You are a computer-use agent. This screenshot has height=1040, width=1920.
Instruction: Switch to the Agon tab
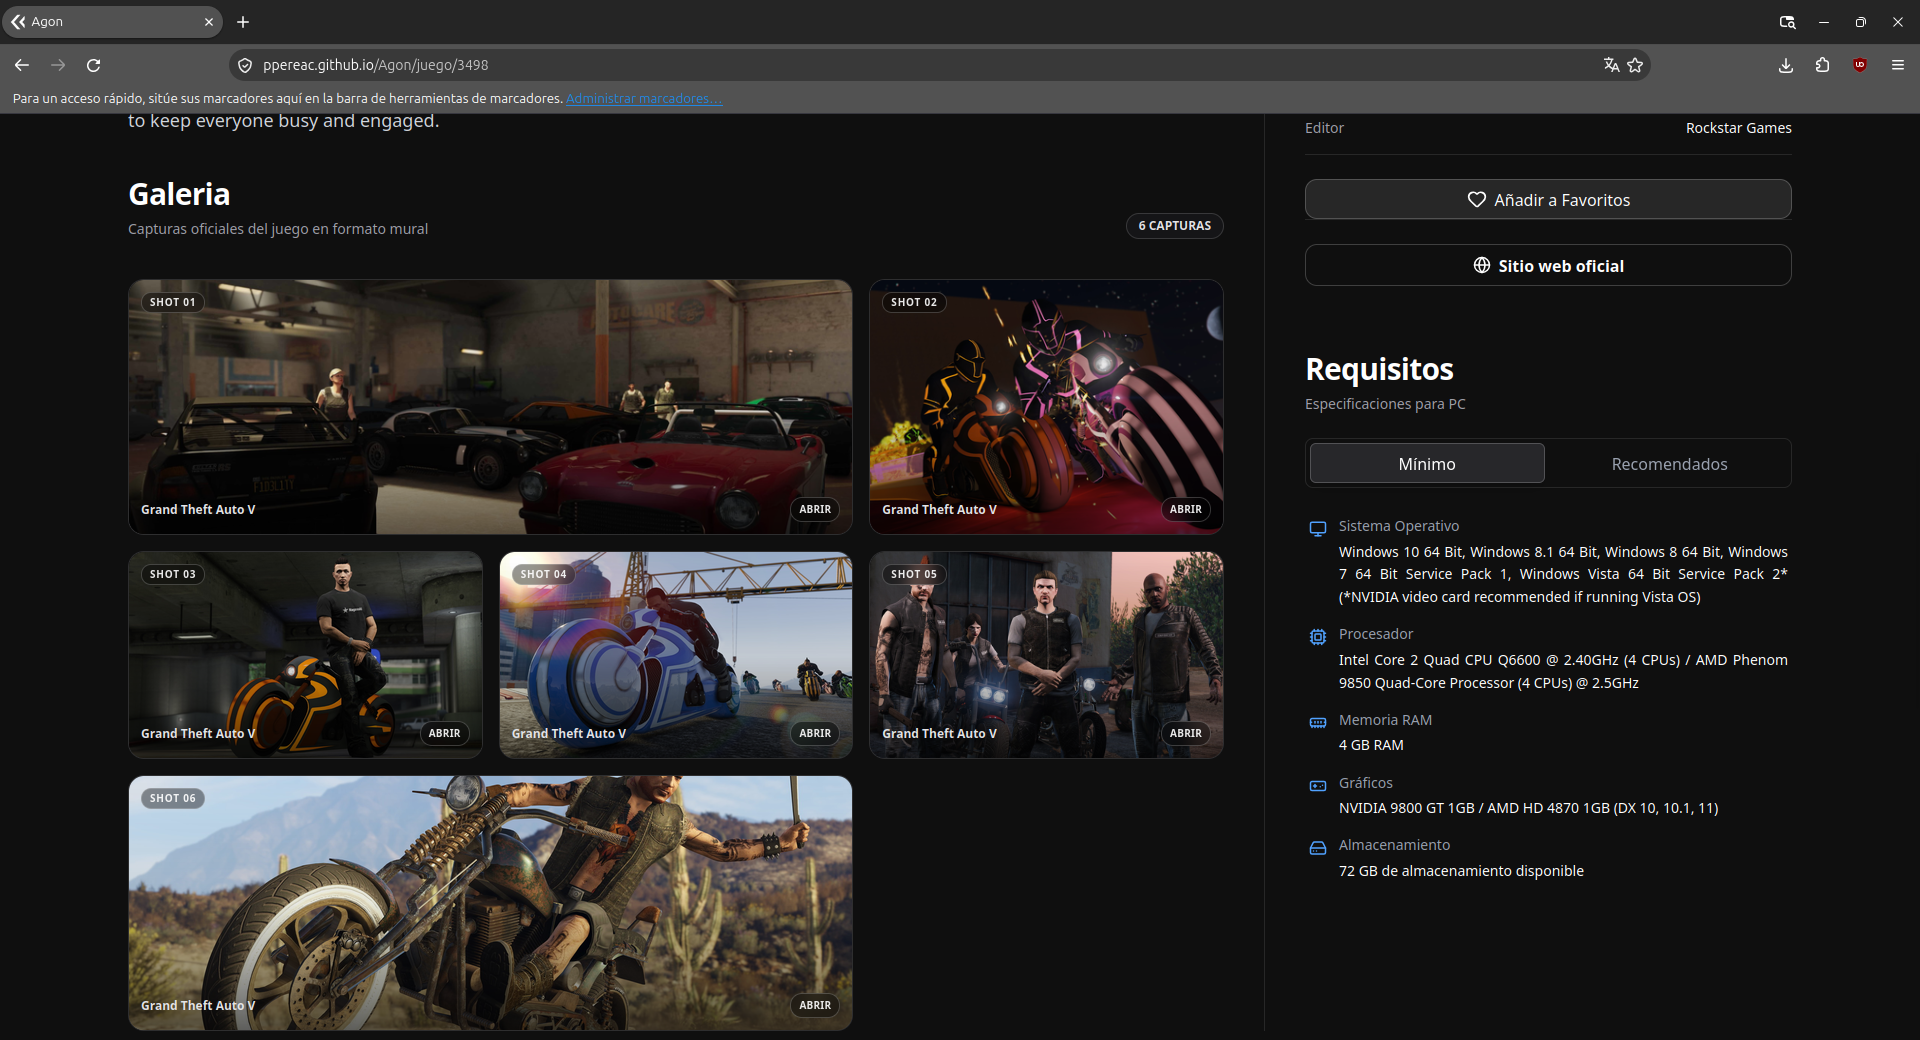(x=112, y=22)
